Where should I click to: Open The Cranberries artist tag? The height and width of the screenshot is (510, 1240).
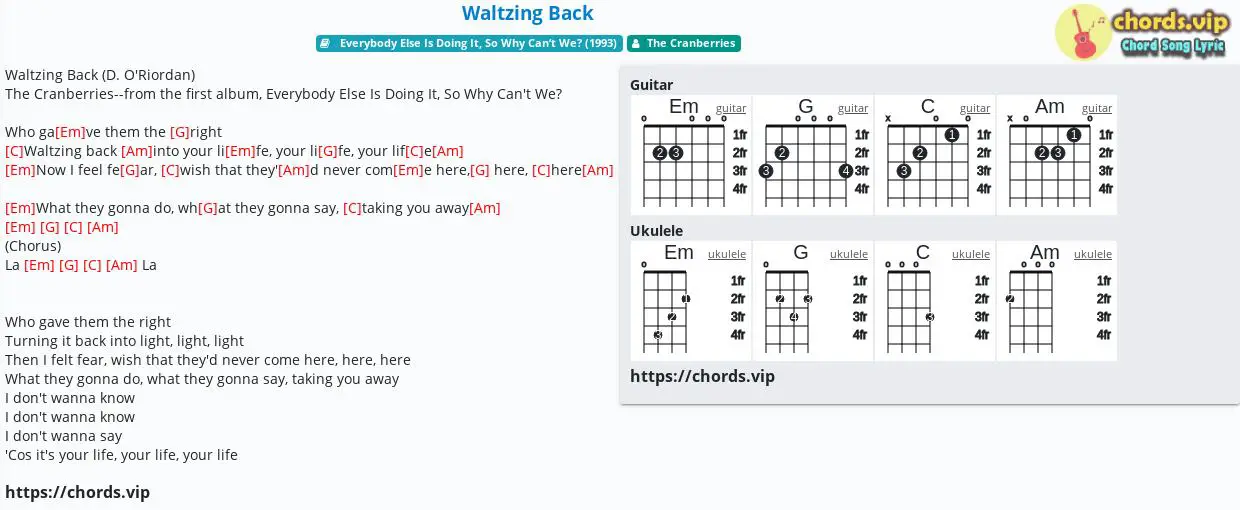pos(684,43)
